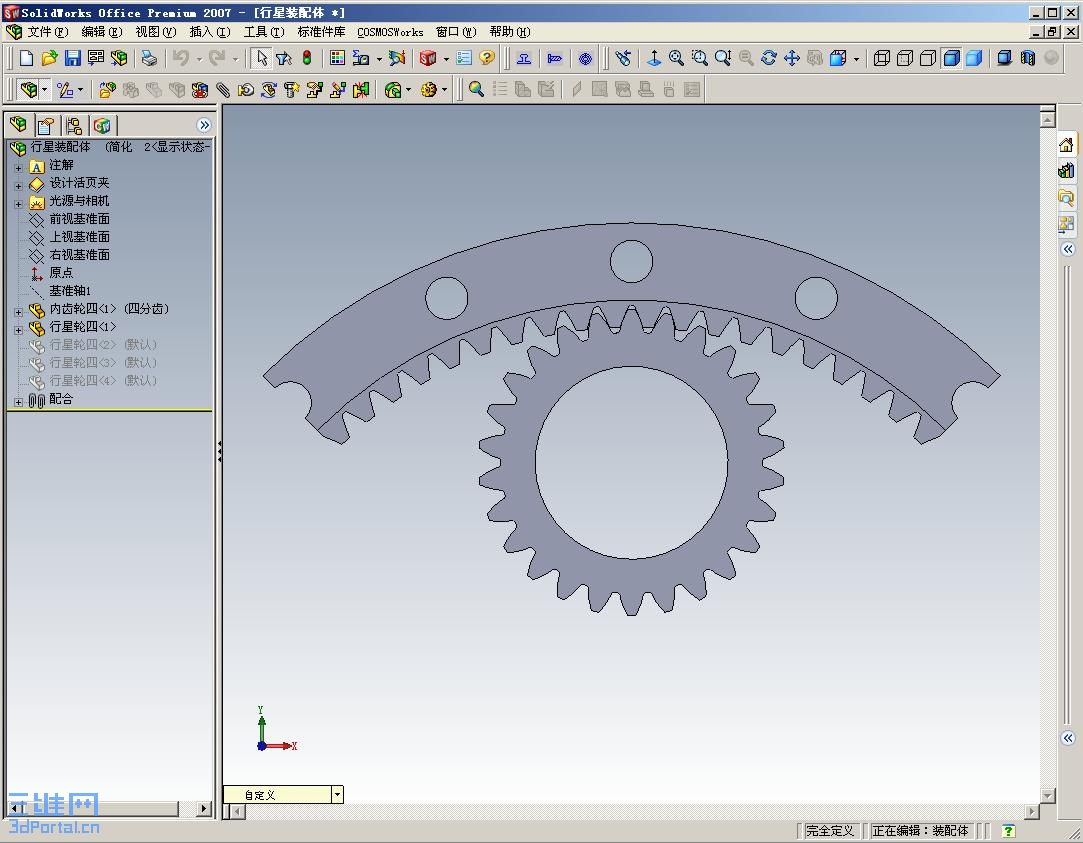Expand the 设计活页夹 node

pyautogui.click(x=19, y=185)
